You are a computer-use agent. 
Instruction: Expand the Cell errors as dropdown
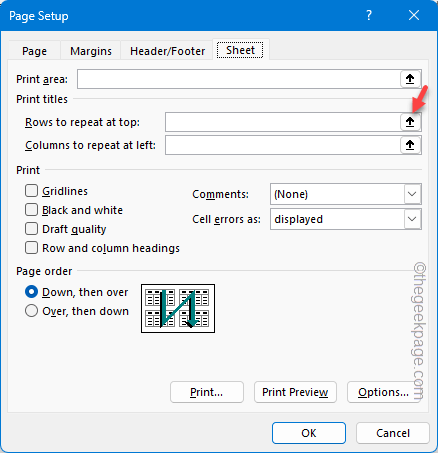point(346,219)
